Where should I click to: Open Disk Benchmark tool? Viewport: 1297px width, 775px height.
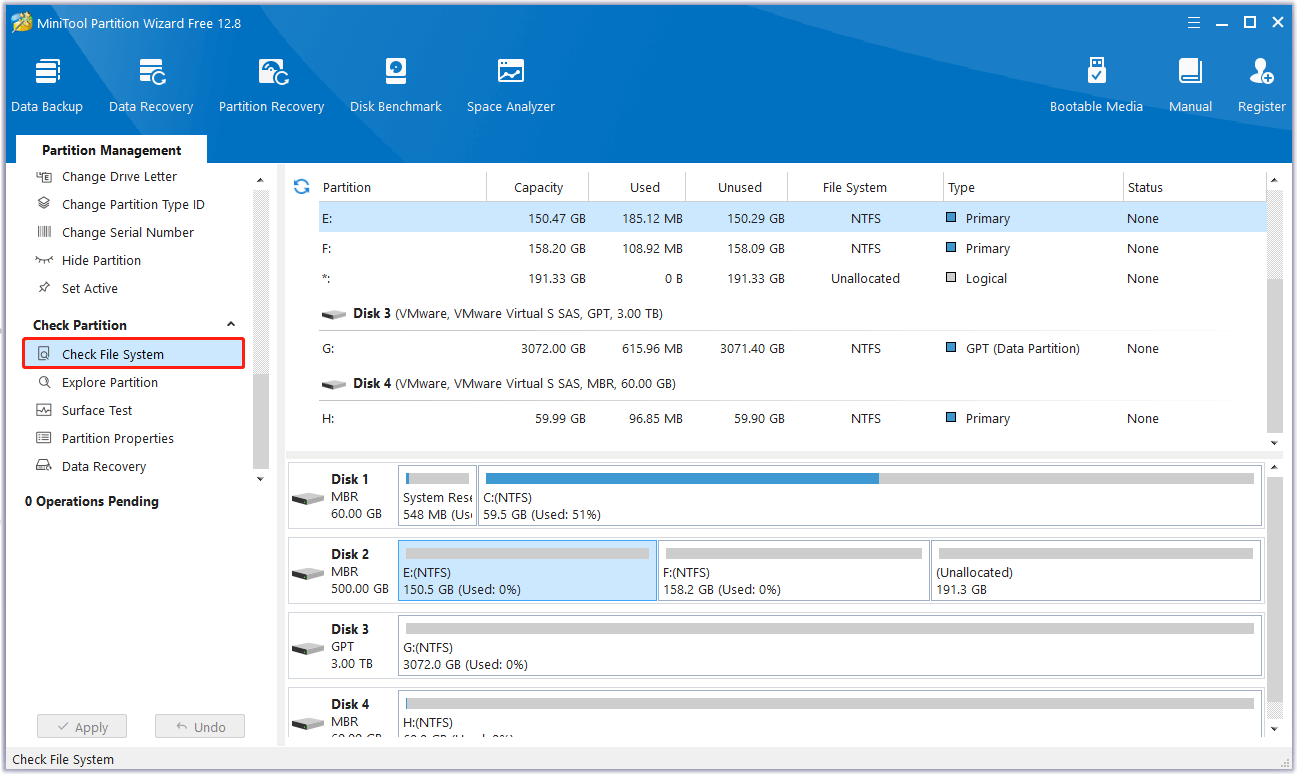pyautogui.click(x=396, y=85)
